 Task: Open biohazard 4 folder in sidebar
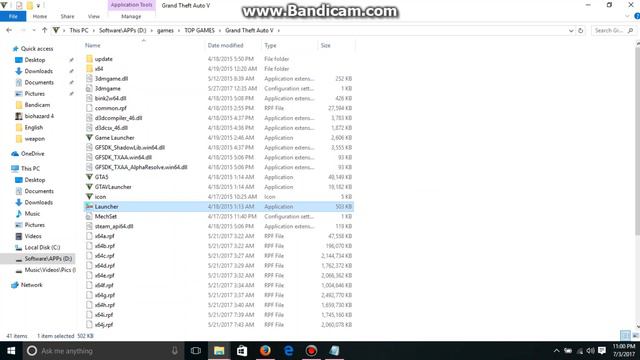click(x=39, y=116)
